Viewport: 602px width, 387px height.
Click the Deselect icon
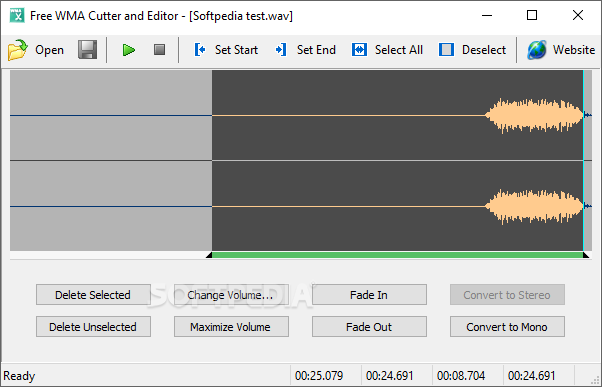(x=446, y=50)
